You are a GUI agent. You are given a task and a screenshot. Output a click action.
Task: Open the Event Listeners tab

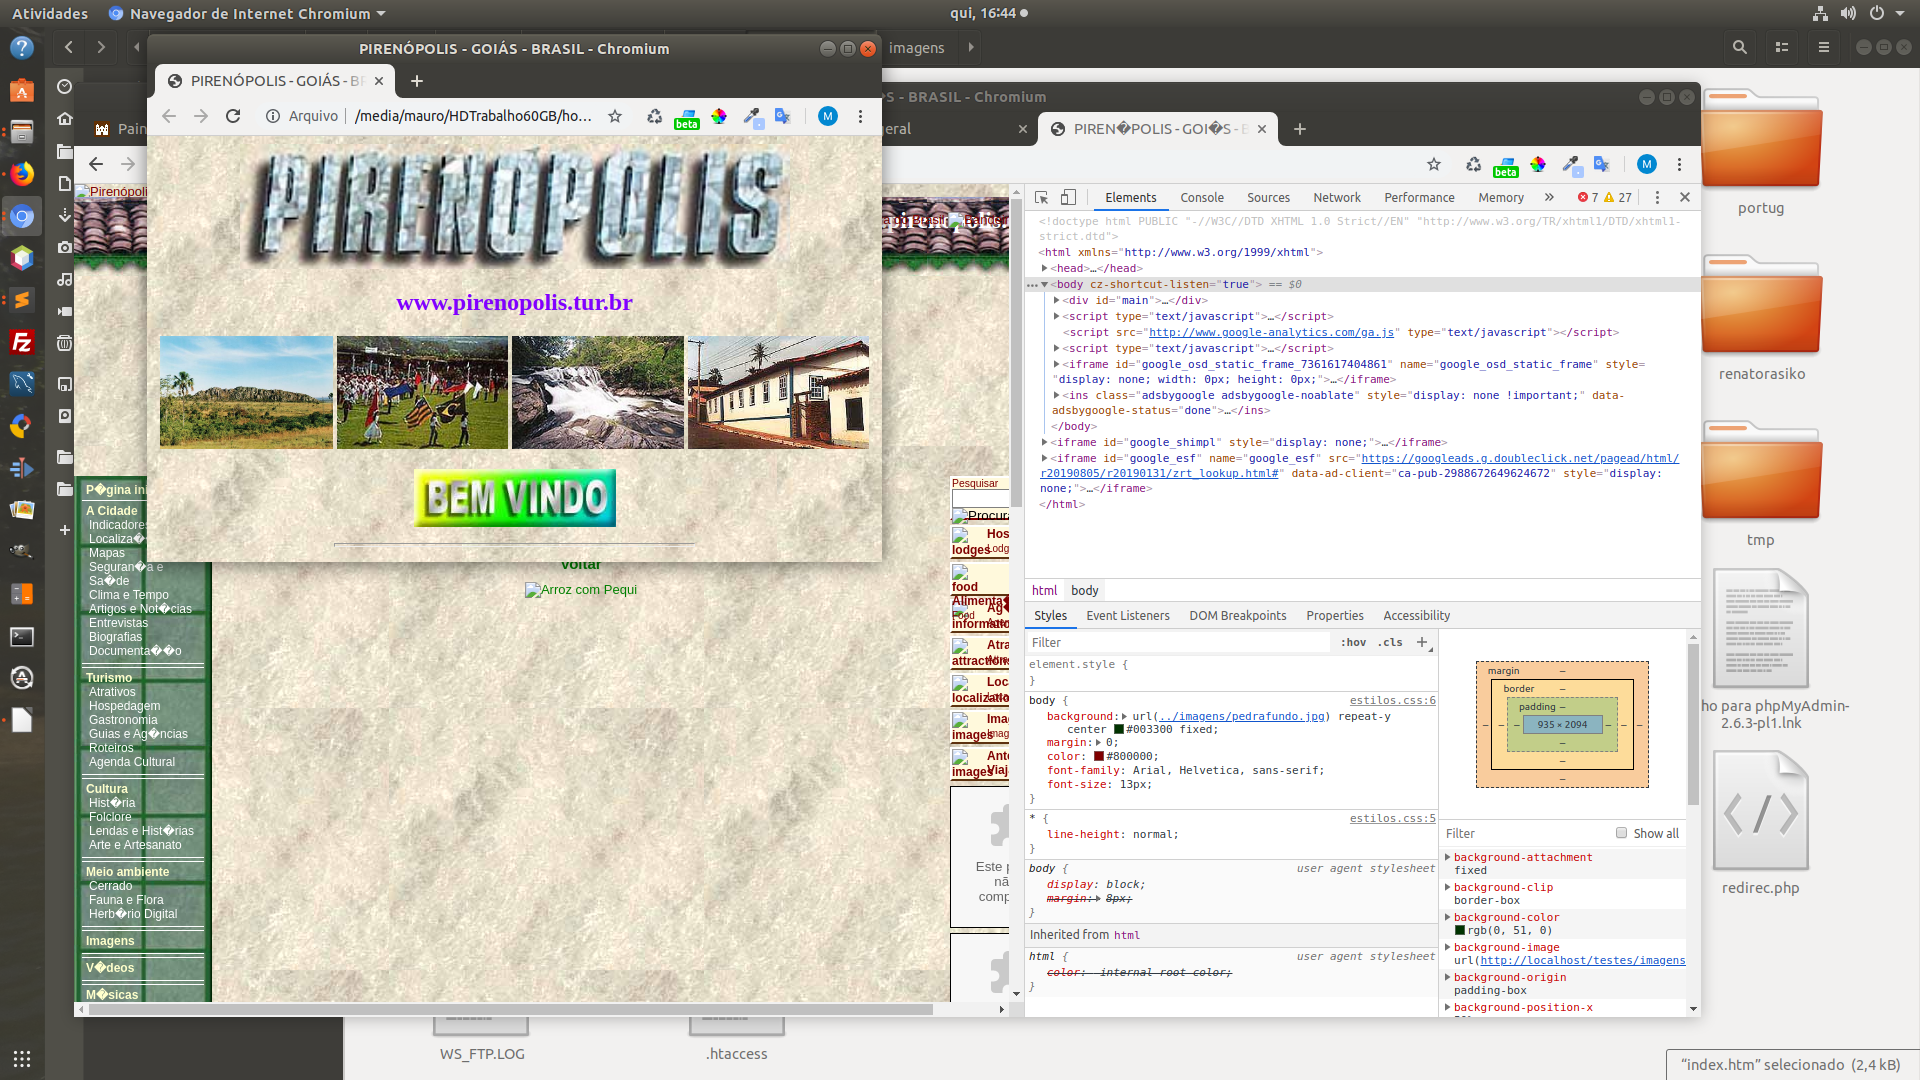1127,615
